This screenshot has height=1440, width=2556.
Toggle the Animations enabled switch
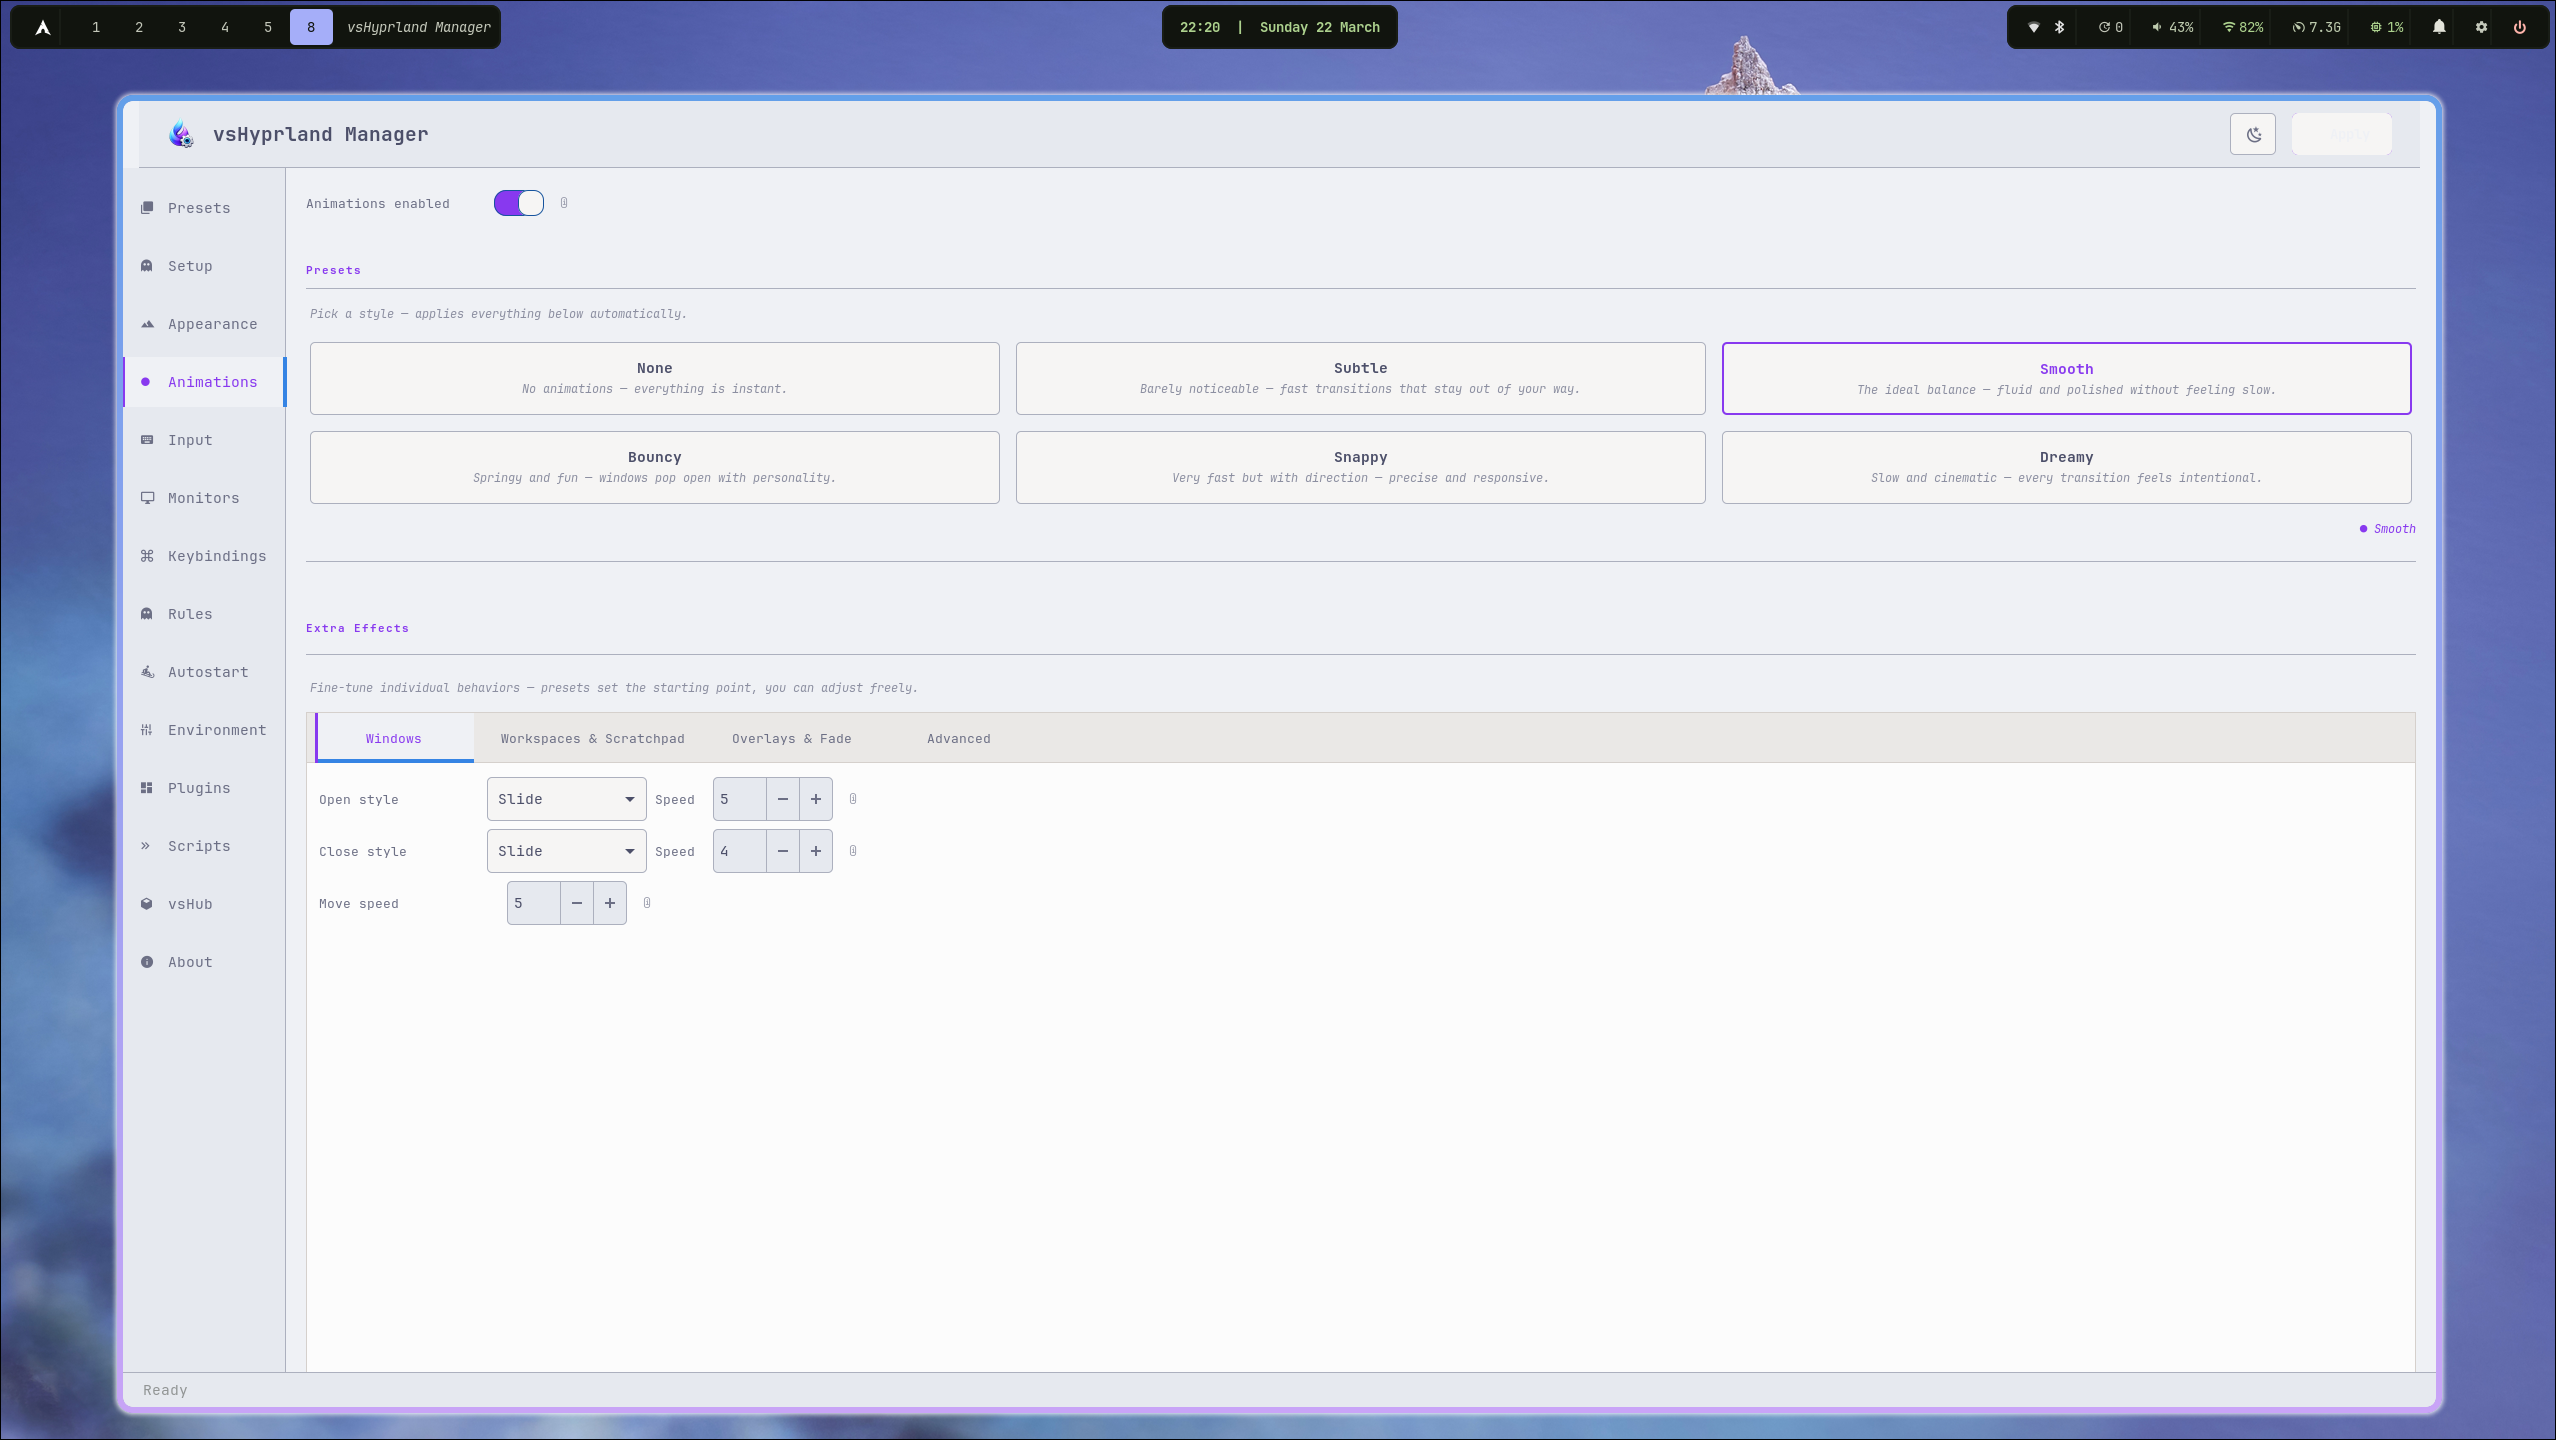[x=519, y=203]
